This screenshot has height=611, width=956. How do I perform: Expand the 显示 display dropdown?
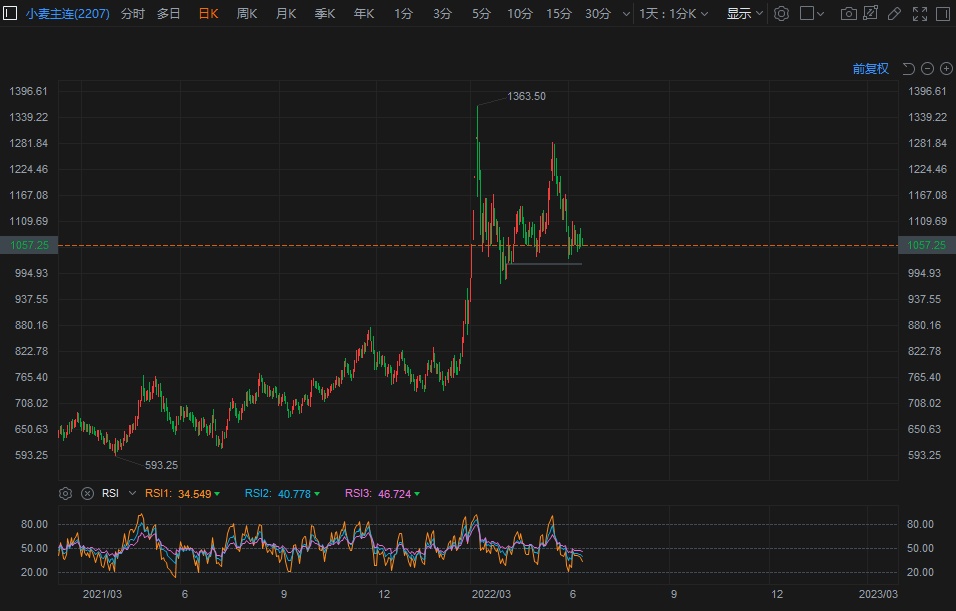click(744, 14)
